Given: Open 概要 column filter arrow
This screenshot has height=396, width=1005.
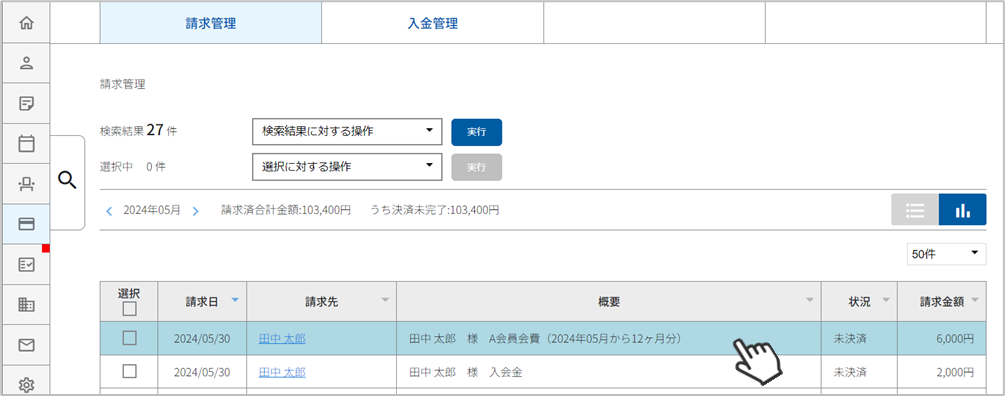Looking at the screenshot, I should [x=810, y=300].
